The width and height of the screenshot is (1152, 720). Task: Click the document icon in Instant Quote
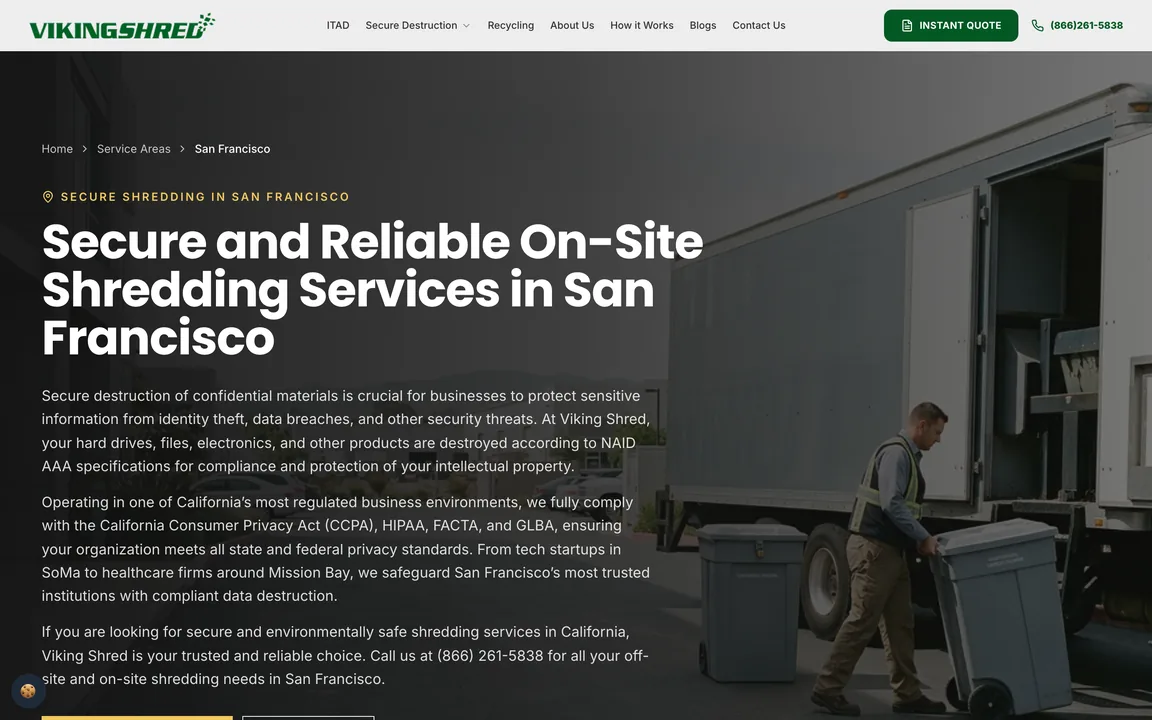pos(907,26)
